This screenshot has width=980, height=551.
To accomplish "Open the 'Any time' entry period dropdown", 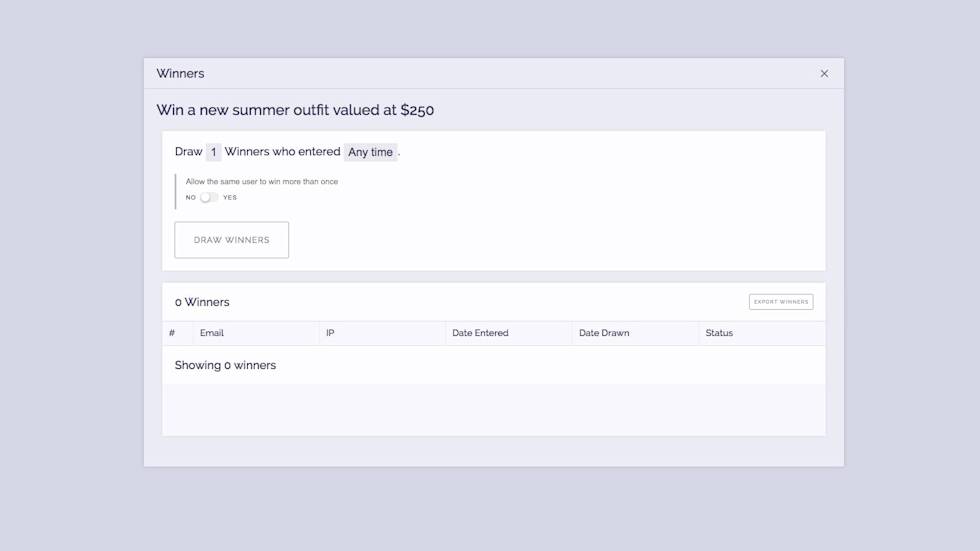I will pos(370,152).
